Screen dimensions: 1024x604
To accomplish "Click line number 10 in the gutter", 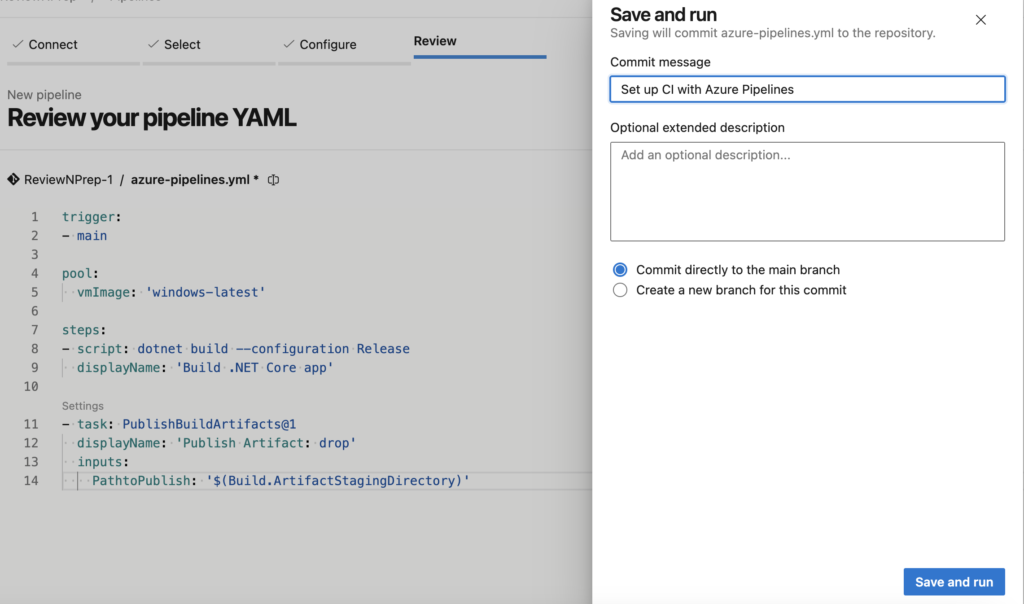I will 31,387.
